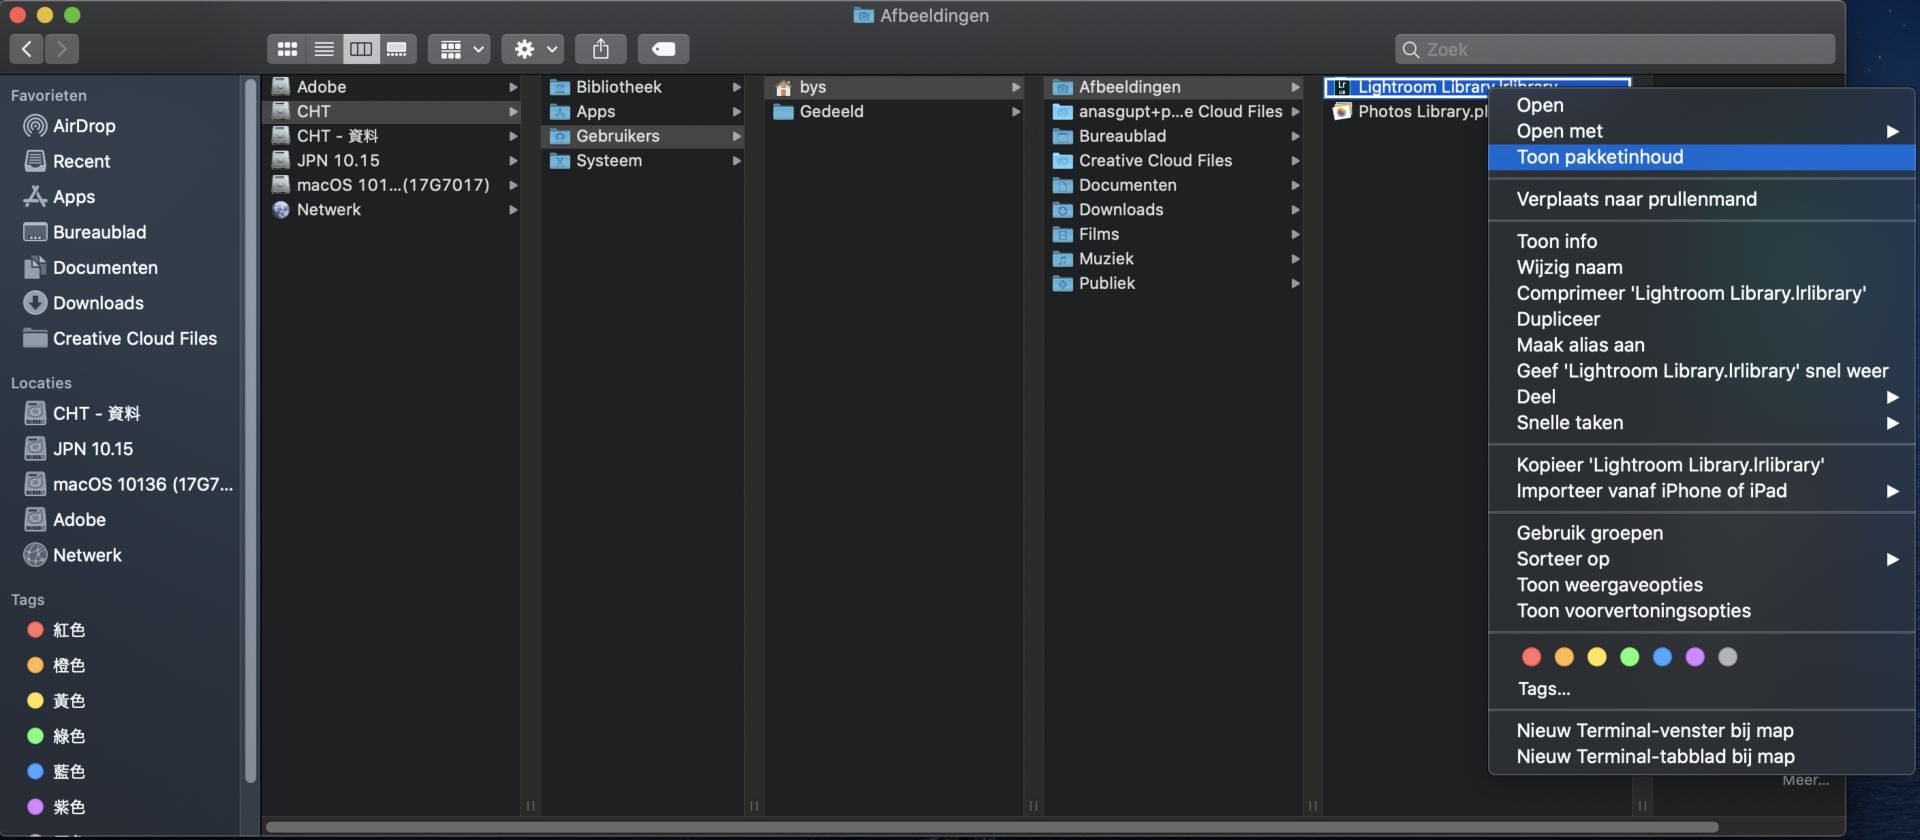Screen dimensions: 1920x840
Task: Filter by the red 紅色 tag
Action: point(56,630)
